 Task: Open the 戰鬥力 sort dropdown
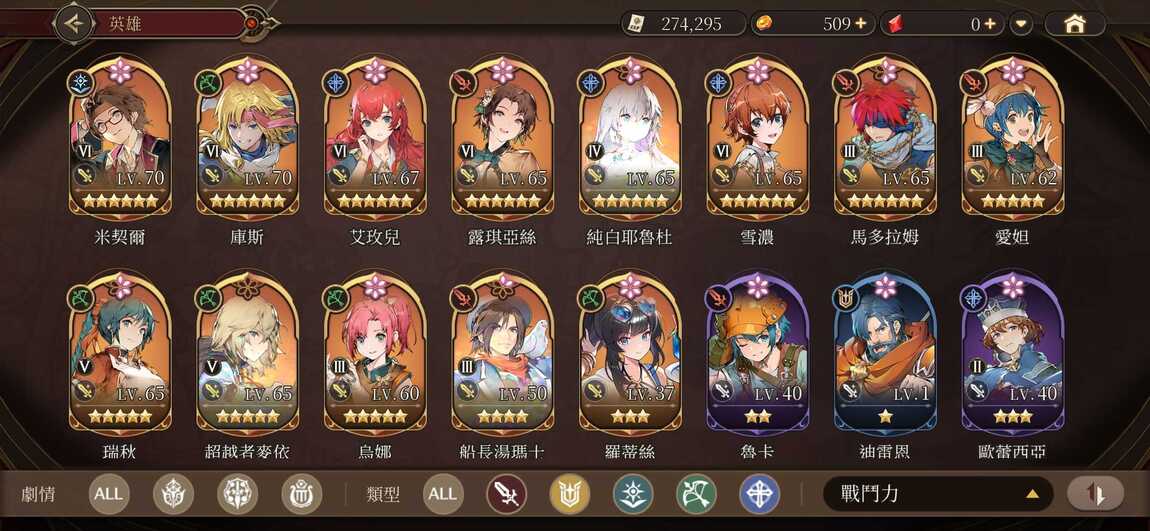(938, 494)
